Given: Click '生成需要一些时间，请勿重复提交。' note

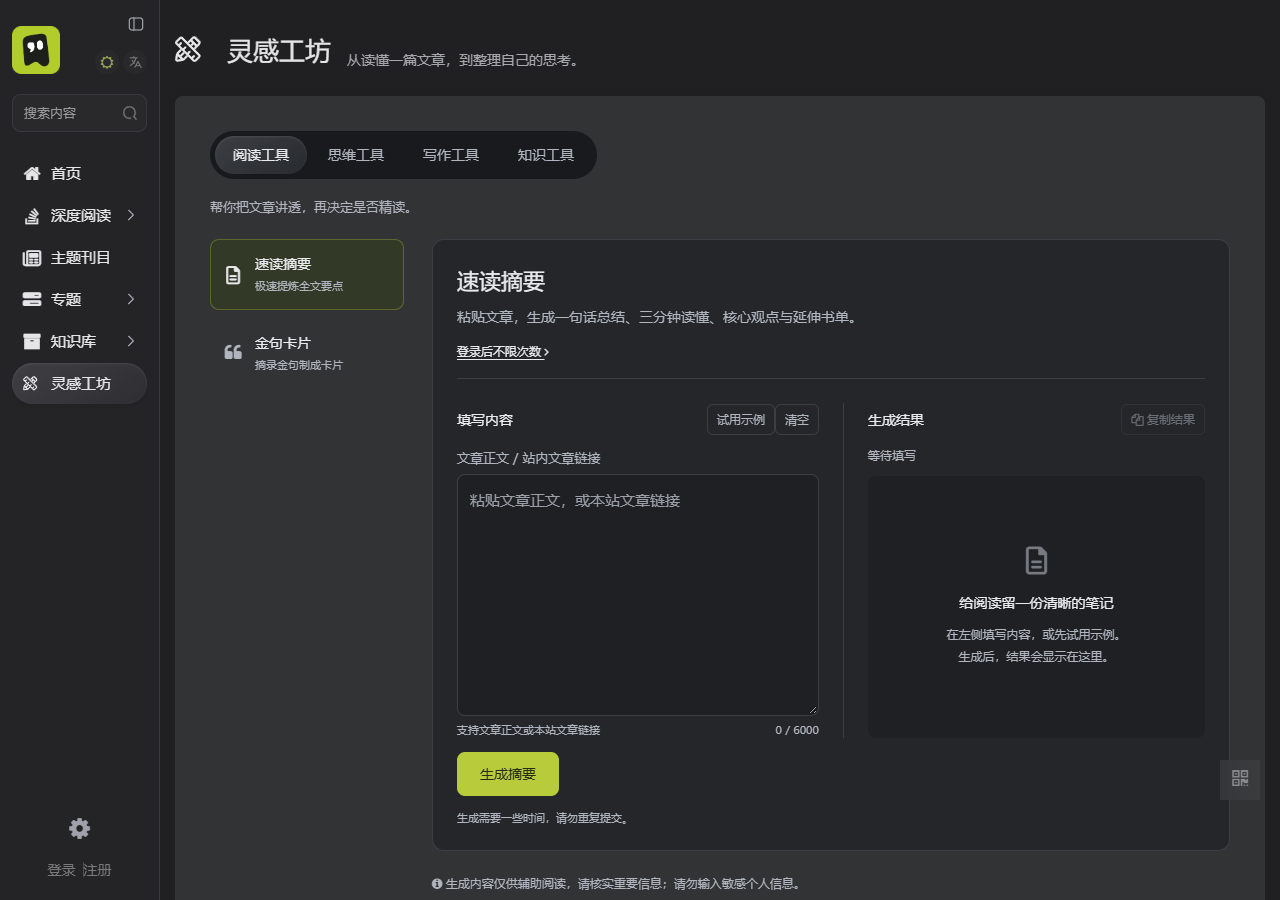Looking at the screenshot, I should point(543,818).
